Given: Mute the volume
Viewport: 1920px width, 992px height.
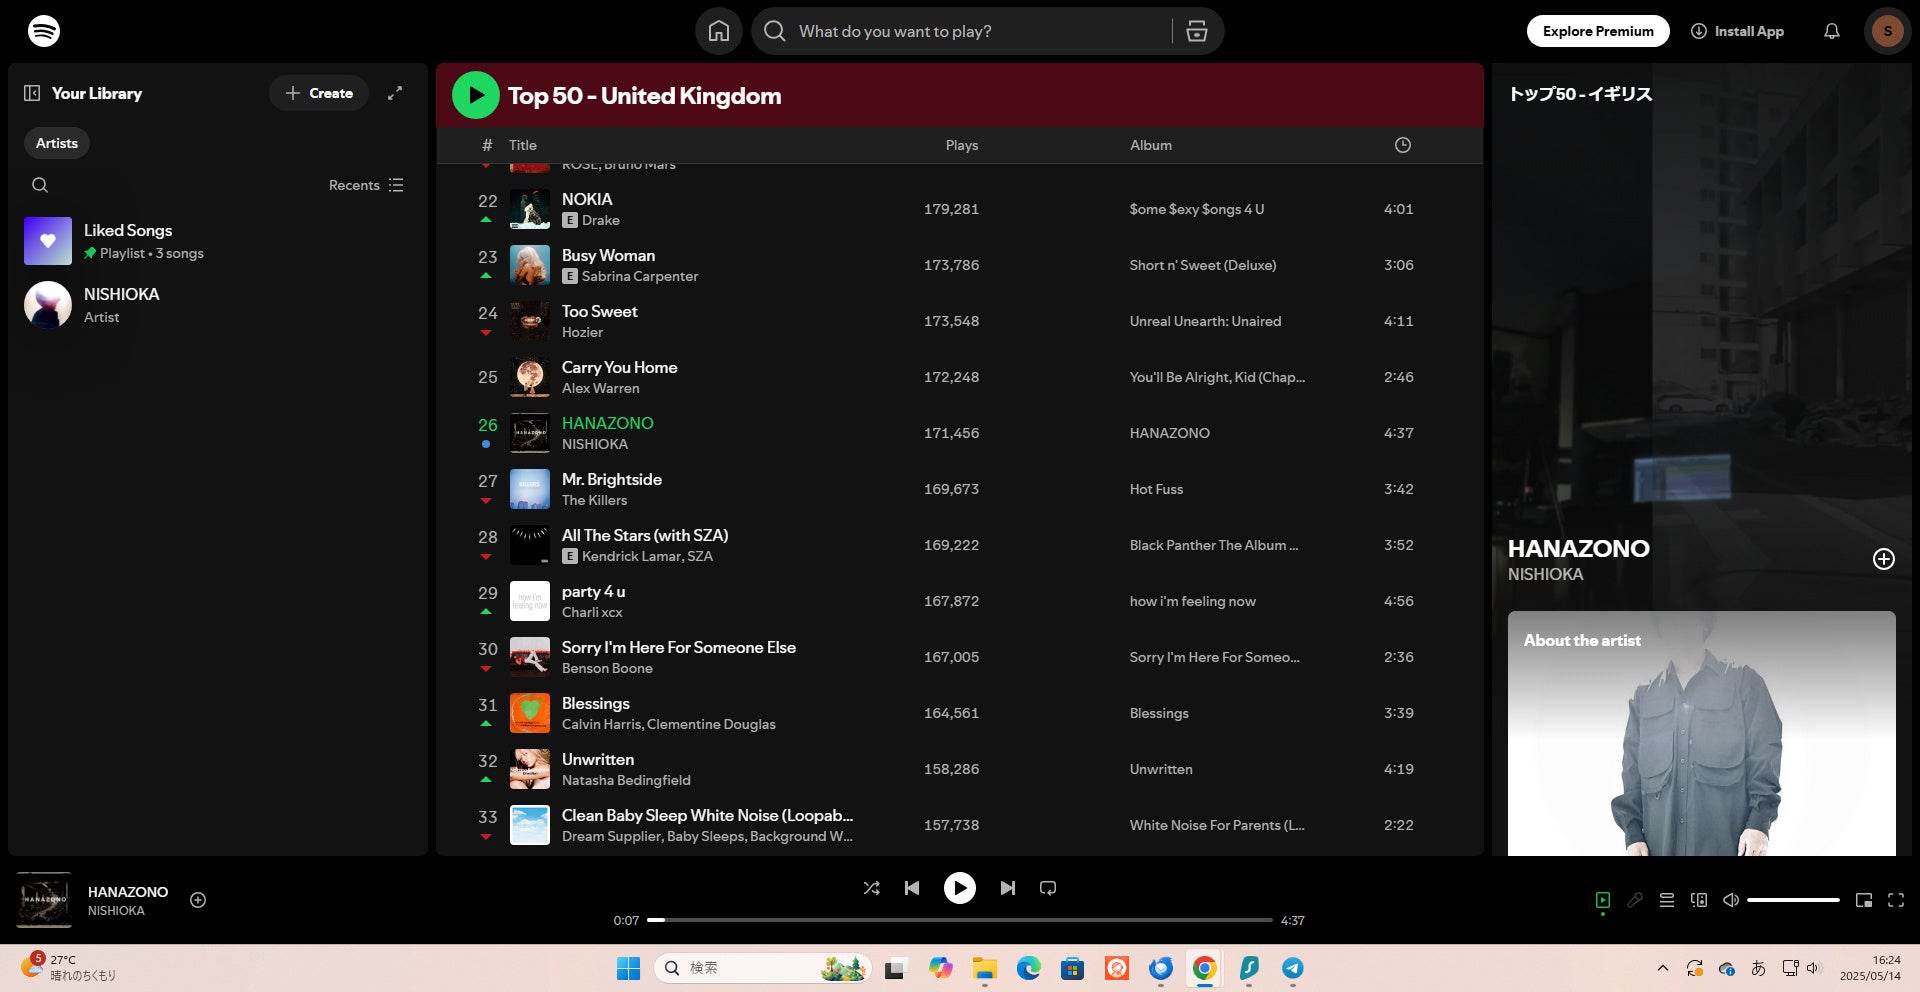Looking at the screenshot, I should (x=1731, y=900).
